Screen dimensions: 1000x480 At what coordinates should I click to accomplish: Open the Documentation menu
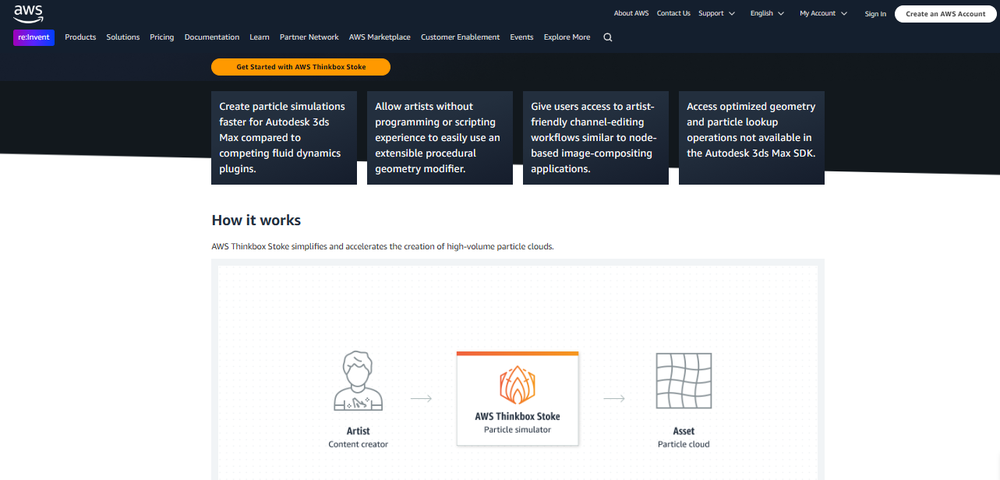pos(212,38)
